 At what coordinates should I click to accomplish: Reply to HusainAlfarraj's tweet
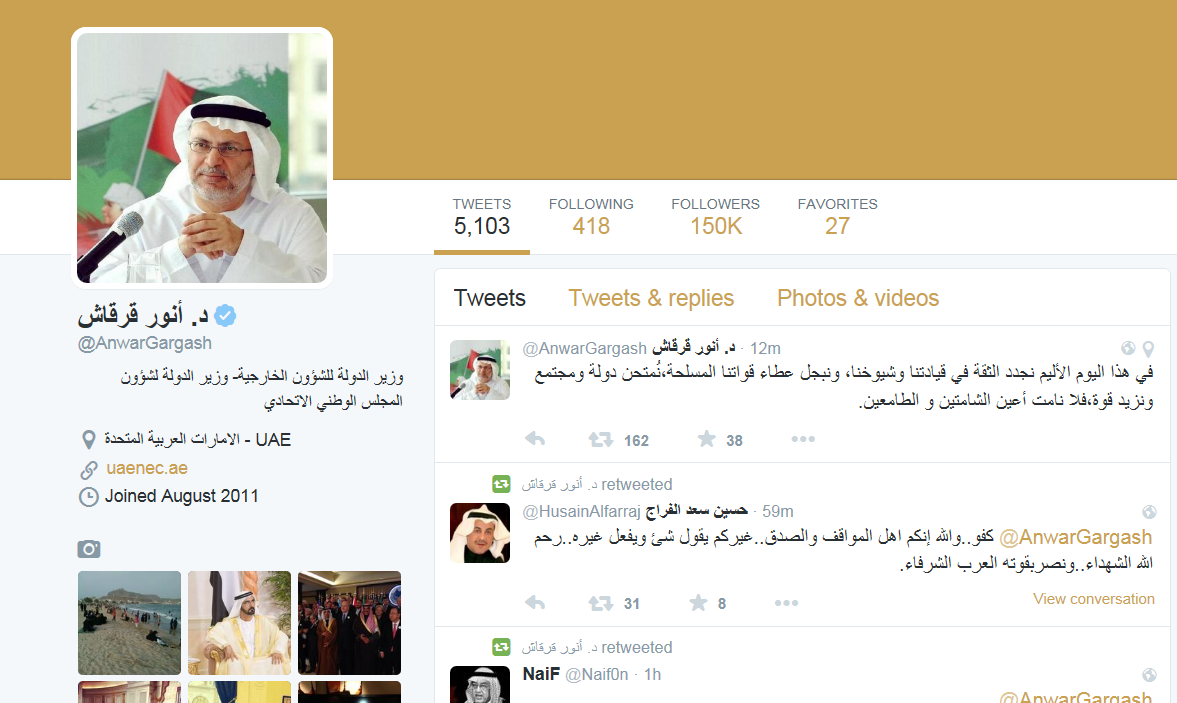534,602
